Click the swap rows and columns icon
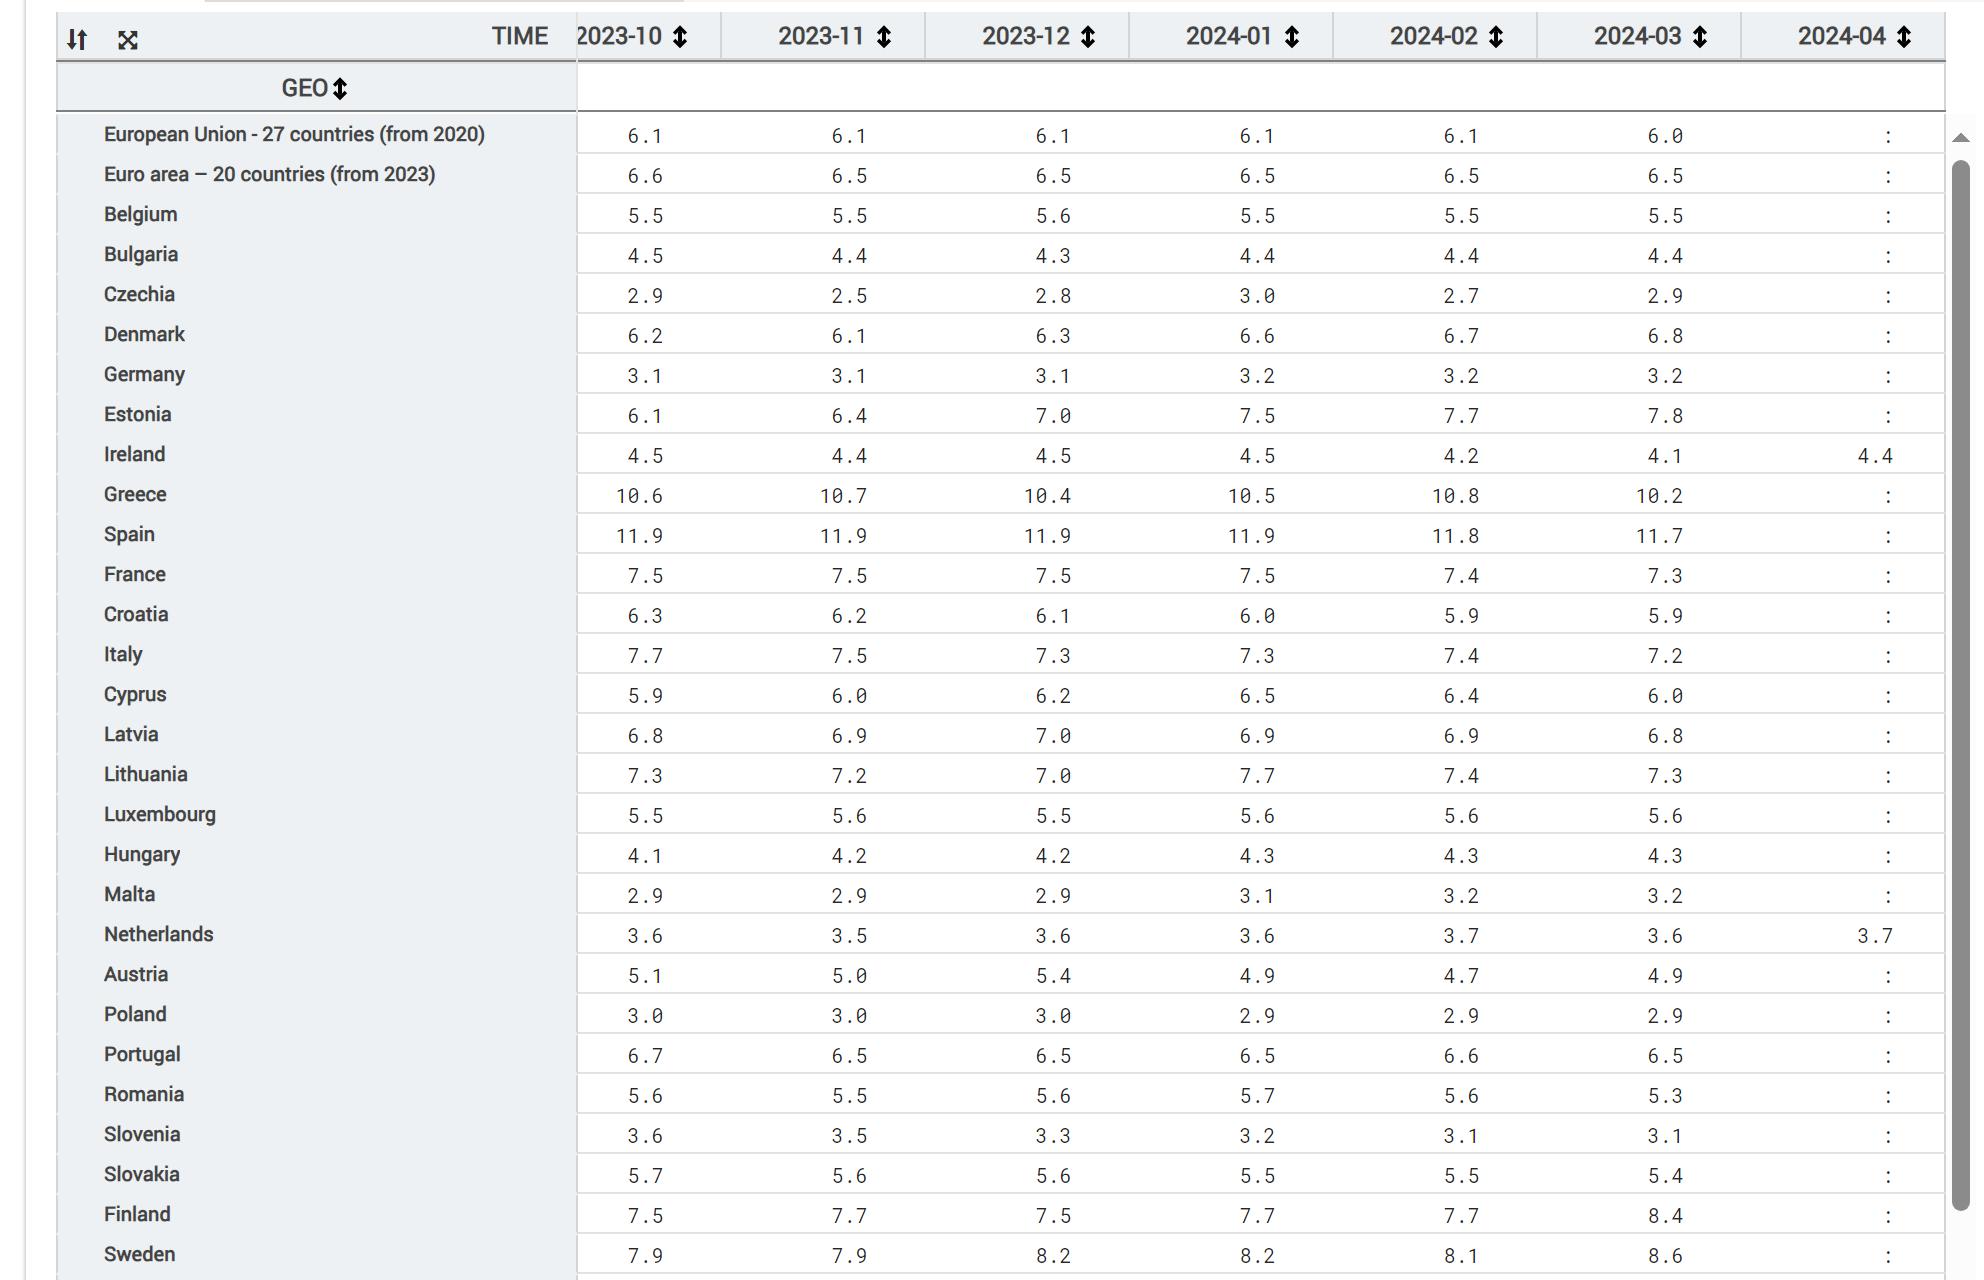Image resolution: width=1984 pixels, height=1280 pixels. click(77, 40)
